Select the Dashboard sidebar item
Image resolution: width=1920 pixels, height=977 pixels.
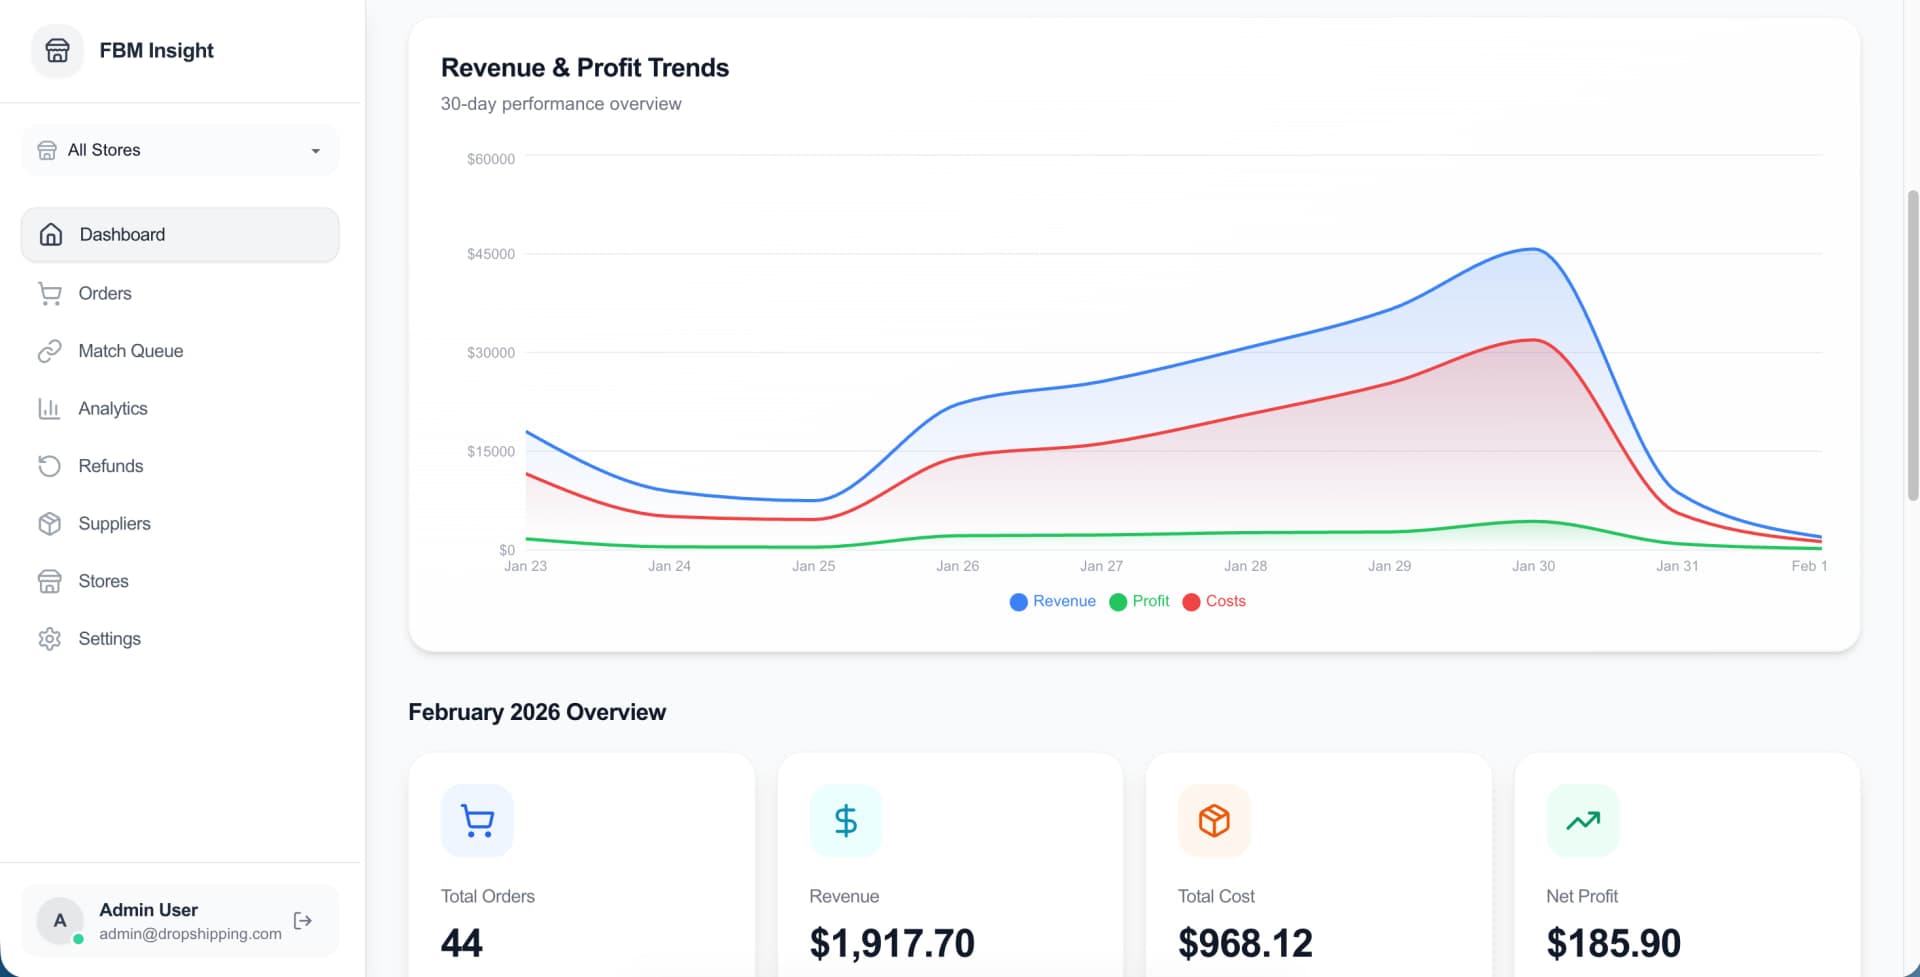pos(180,235)
